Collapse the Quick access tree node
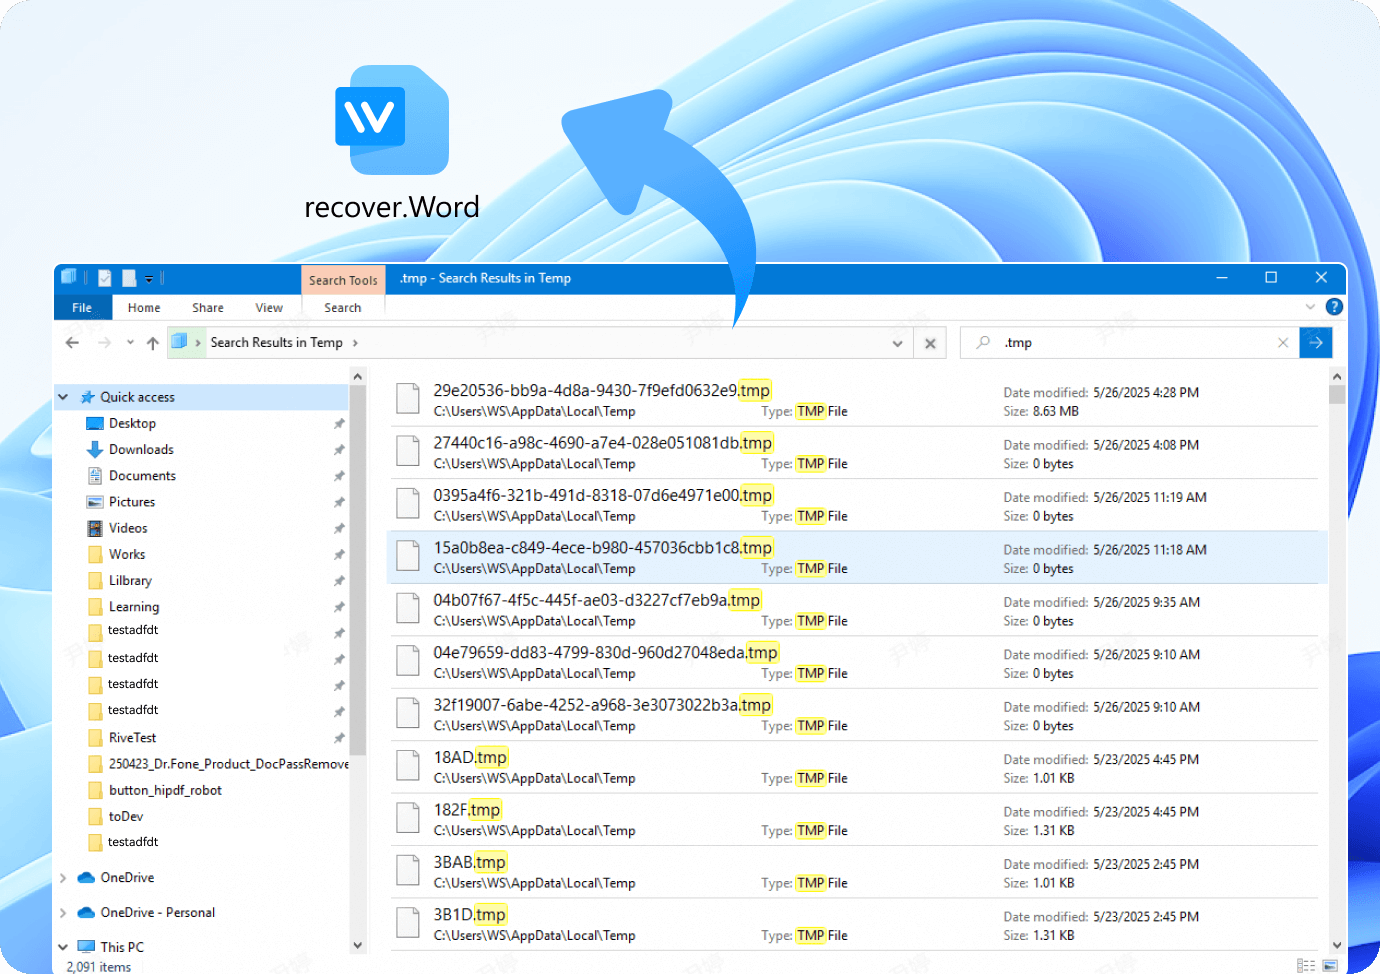This screenshot has height=974, width=1380. pos(63,397)
